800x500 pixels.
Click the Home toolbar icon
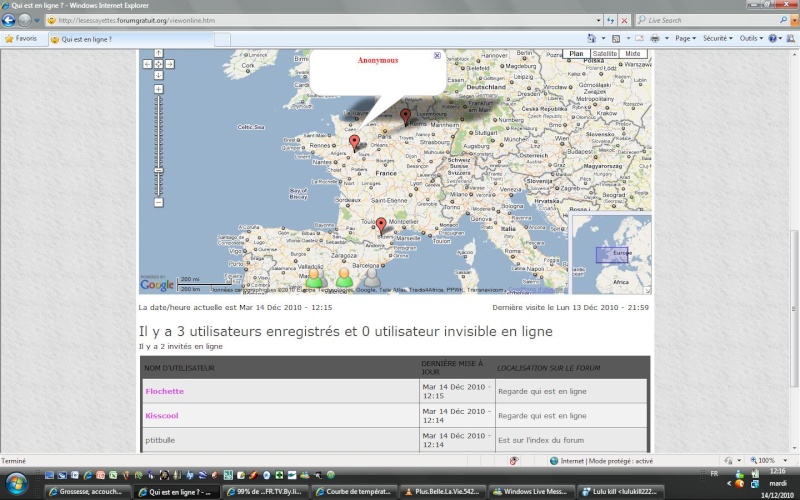tap(592, 38)
